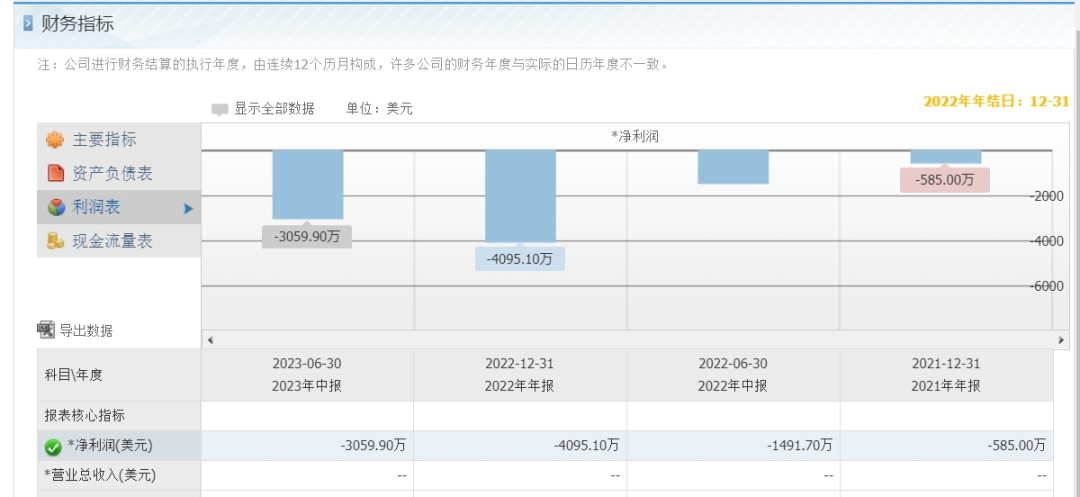Toggle the green checkmark next to 净利润

[x=53, y=446]
